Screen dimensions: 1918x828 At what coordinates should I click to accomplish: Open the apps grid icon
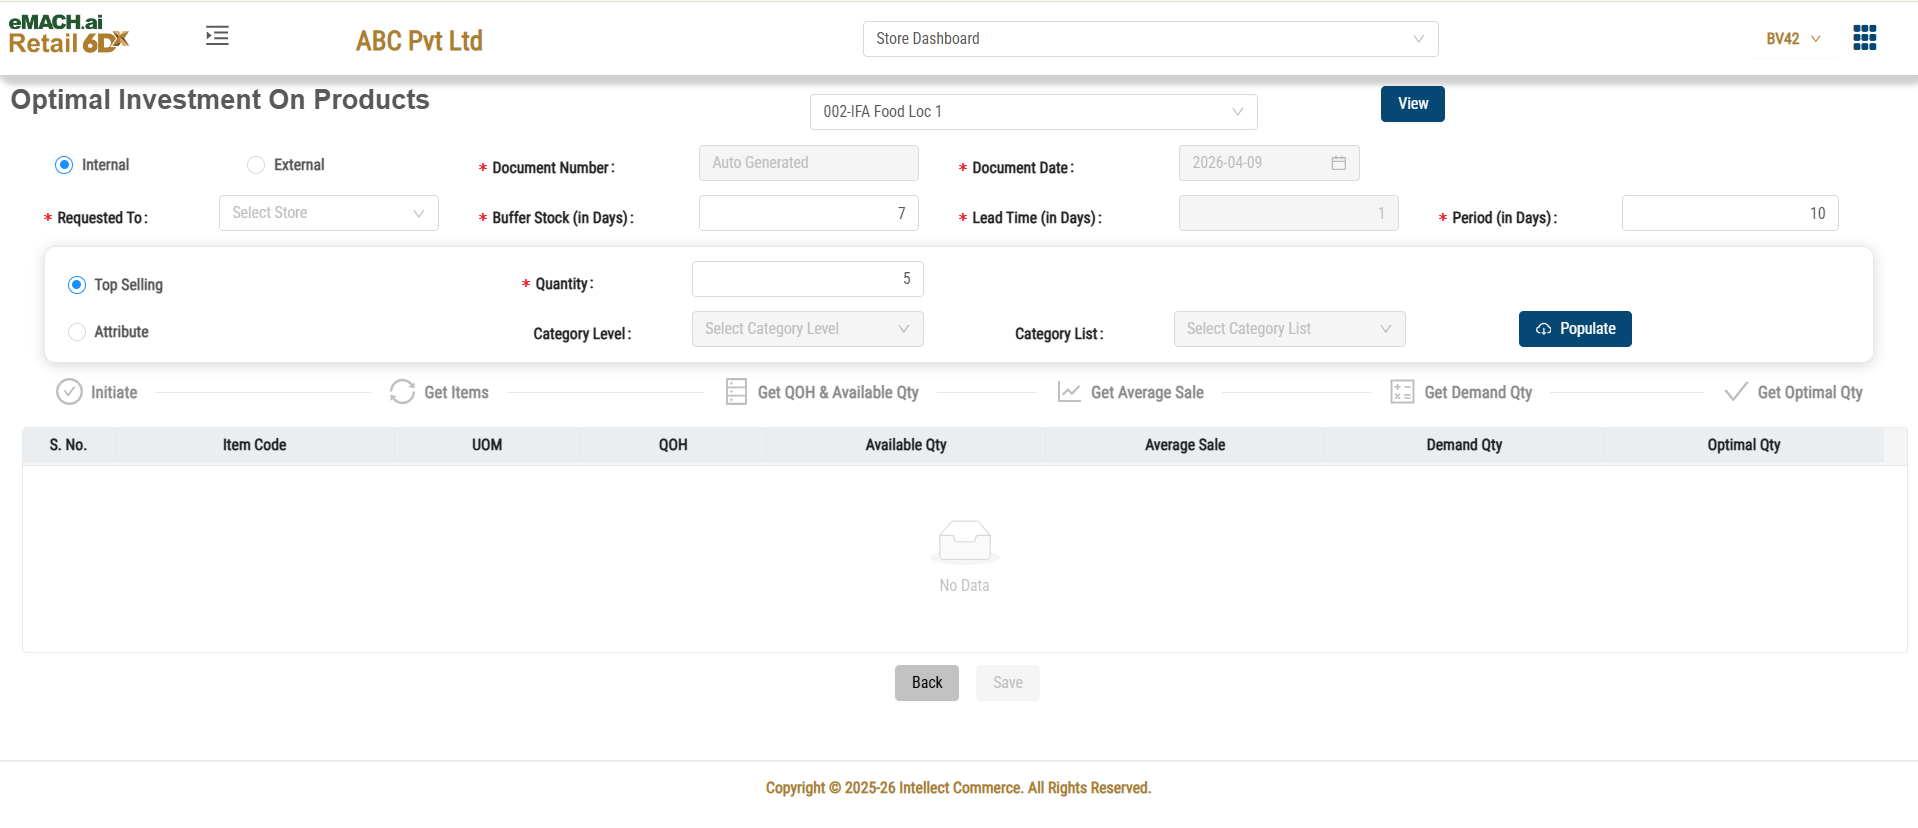pos(1864,38)
